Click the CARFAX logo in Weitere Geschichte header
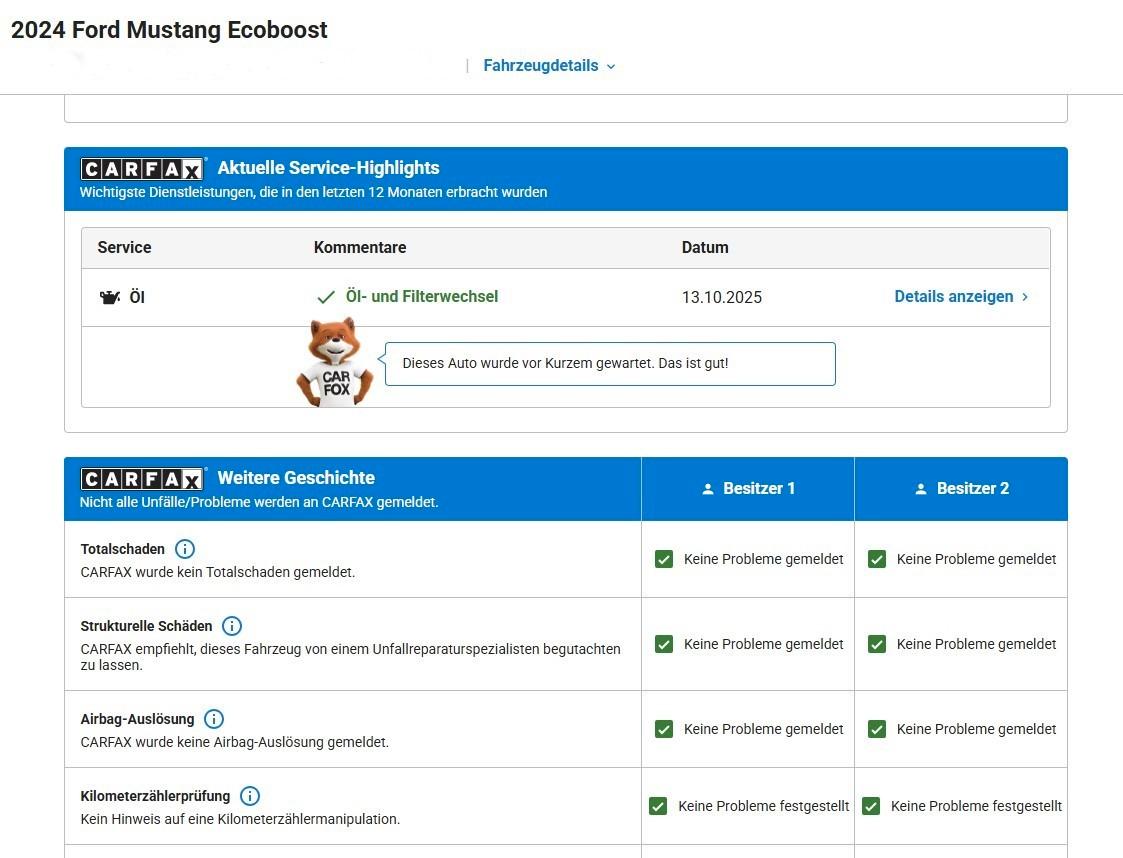The image size is (1123, 858). coord(143,478)
